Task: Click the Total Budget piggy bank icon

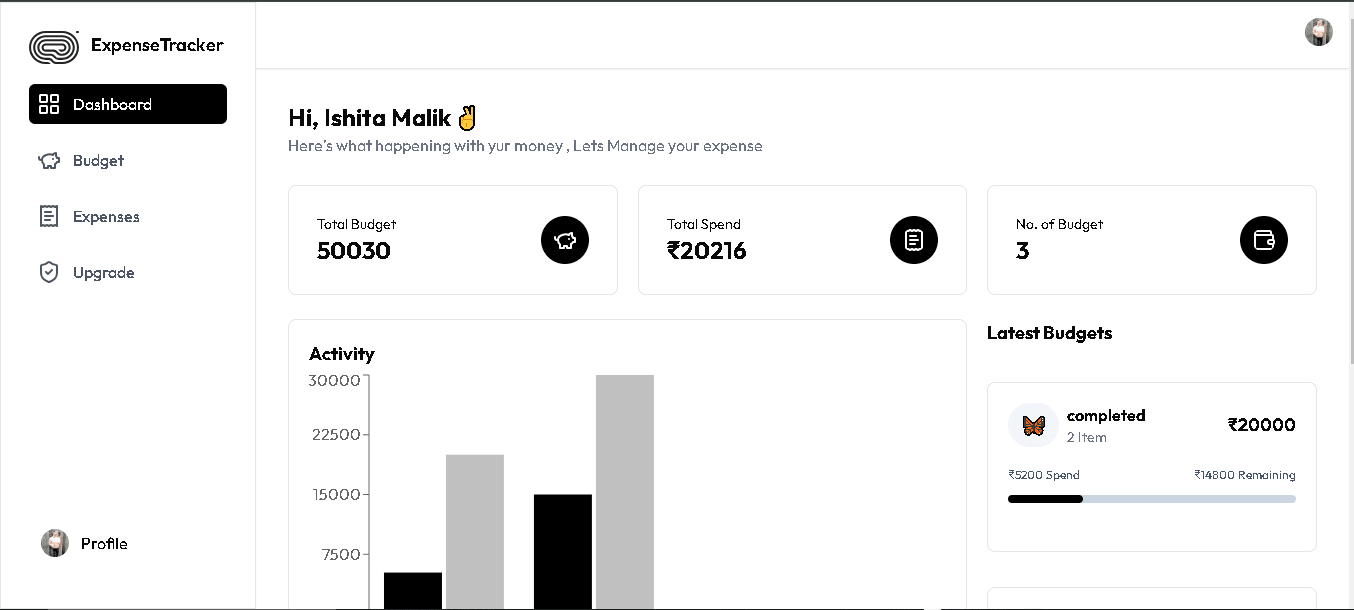Action: pyautogui.click(x=565, y=240)
